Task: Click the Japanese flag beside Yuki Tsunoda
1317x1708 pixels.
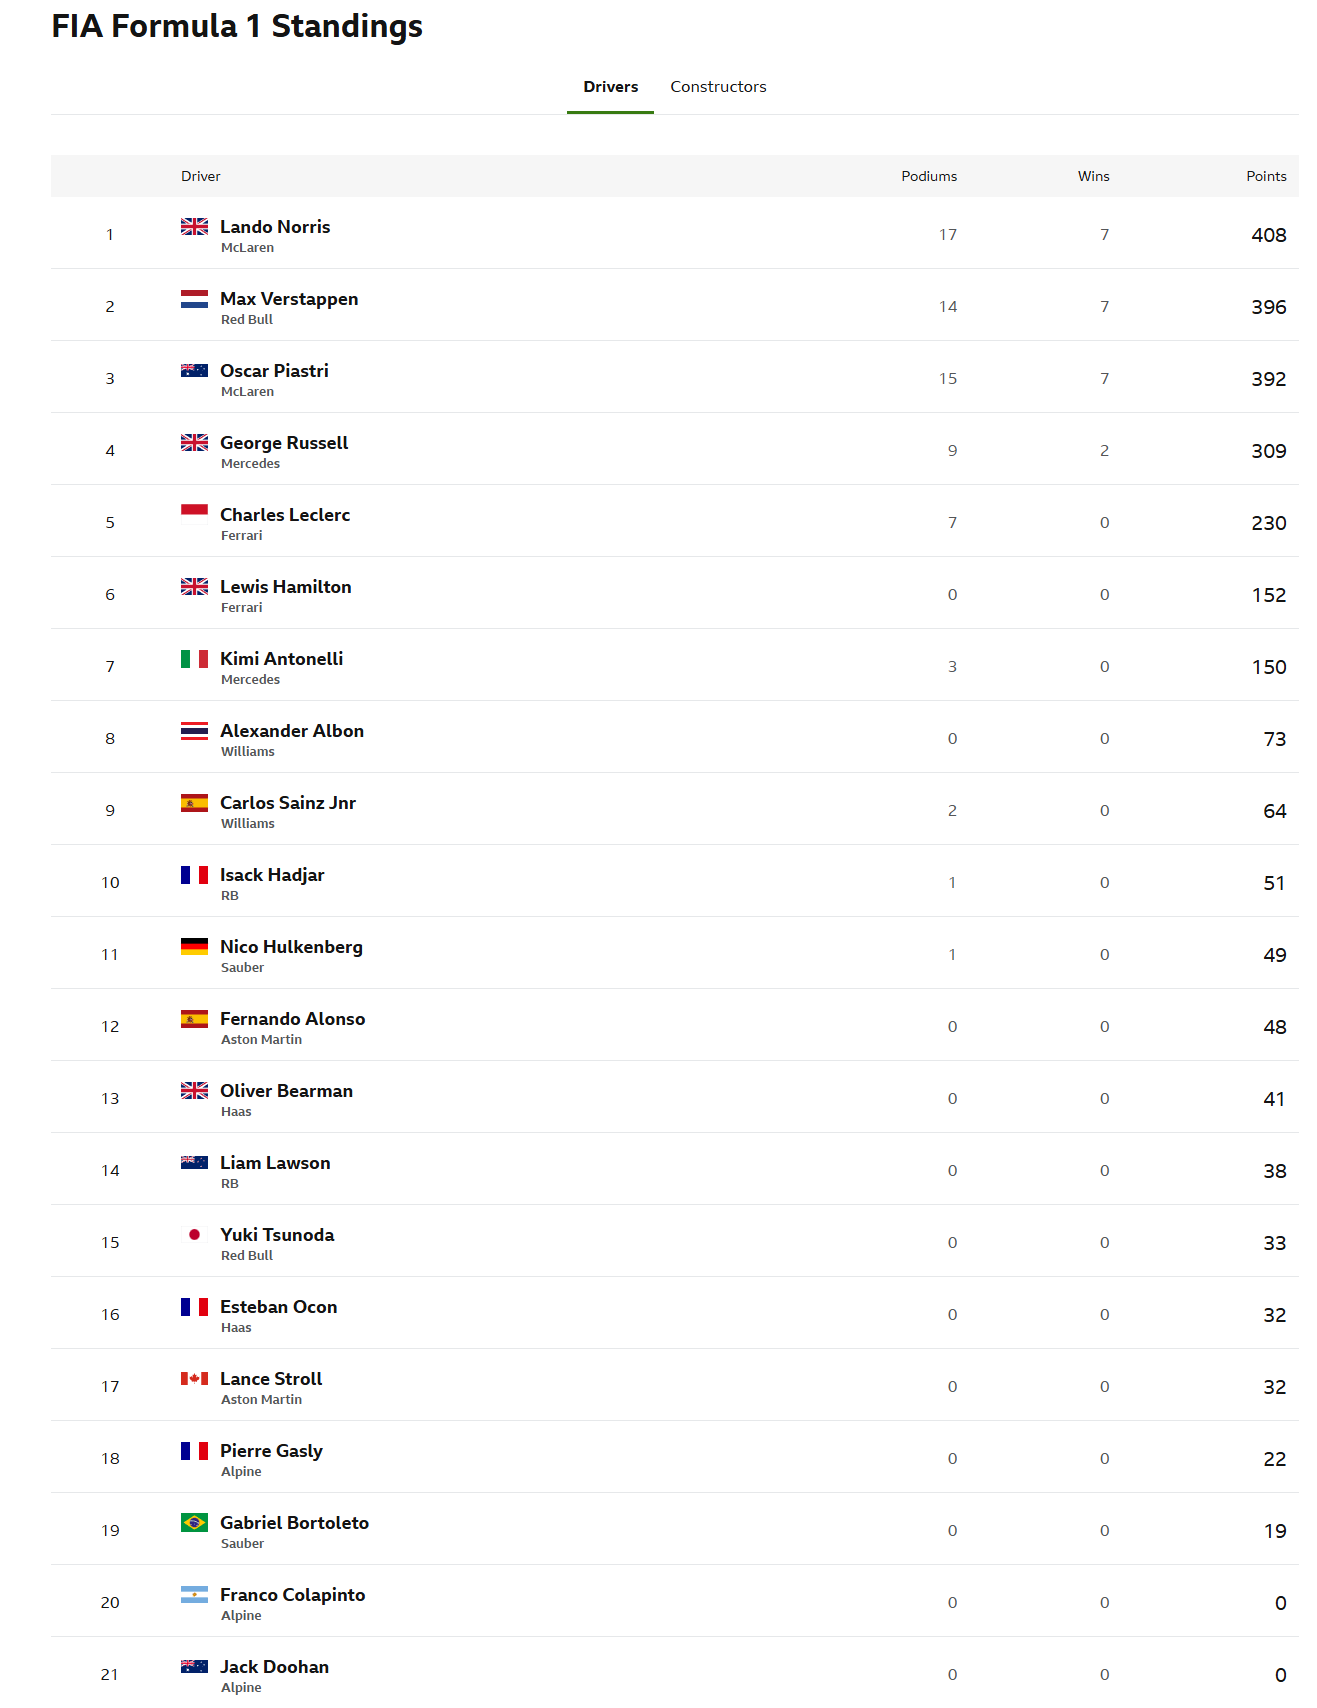Action: pyautogui.click(x=194, y=1235)
